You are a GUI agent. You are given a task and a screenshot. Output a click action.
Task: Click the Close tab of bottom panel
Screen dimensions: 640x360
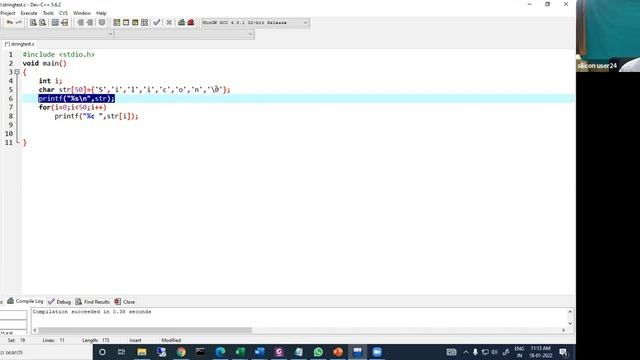125,302
